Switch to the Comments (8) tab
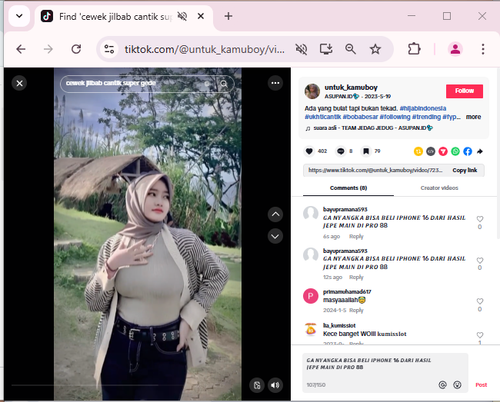 click(348, 188)
